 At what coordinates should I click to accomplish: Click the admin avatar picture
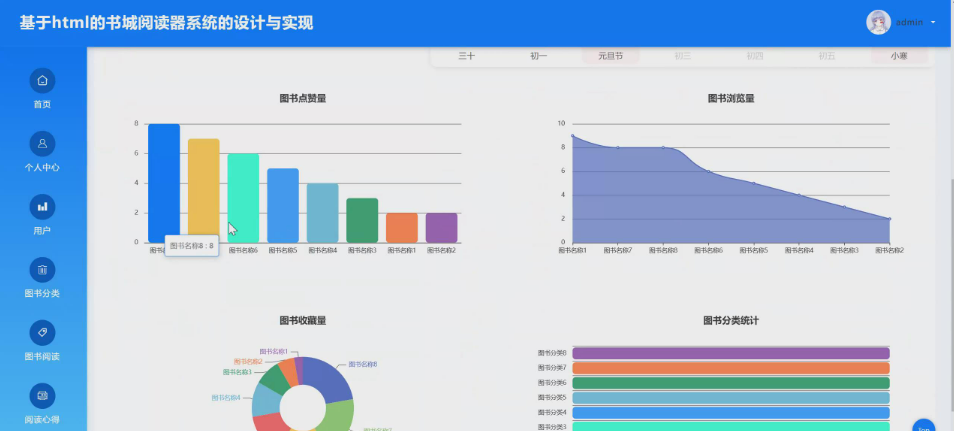[878, 23]
